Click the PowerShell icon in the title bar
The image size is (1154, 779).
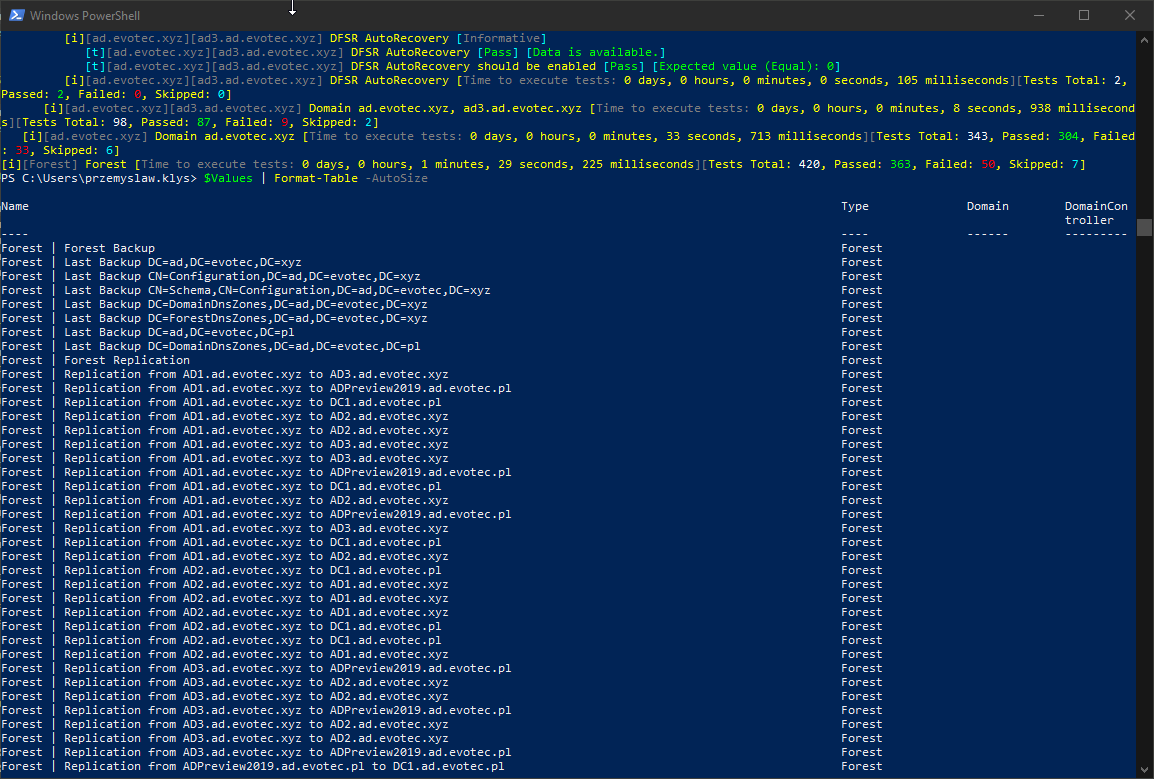pyautogui.click(x=16, y=15)
